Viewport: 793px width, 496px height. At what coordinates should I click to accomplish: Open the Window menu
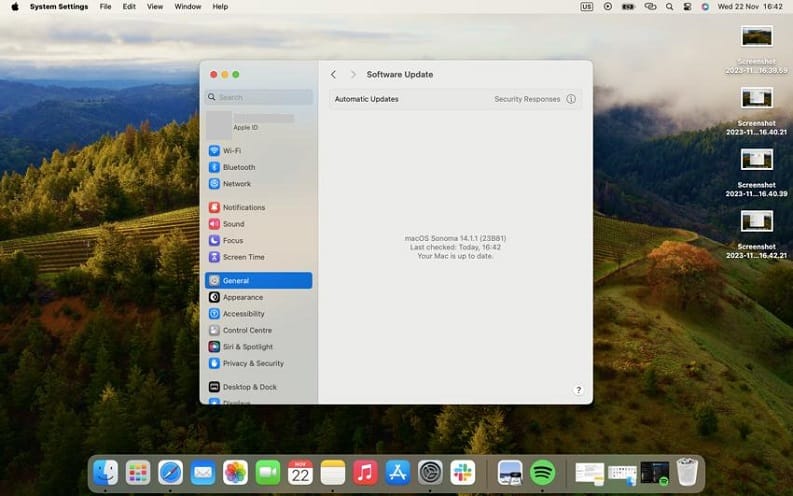(x=188, y=7)
